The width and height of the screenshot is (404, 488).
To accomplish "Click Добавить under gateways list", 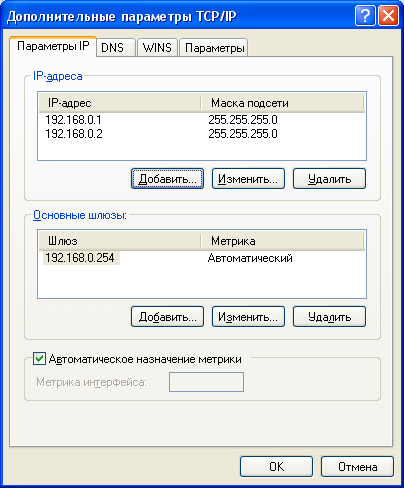I will (x=167, y=317).
